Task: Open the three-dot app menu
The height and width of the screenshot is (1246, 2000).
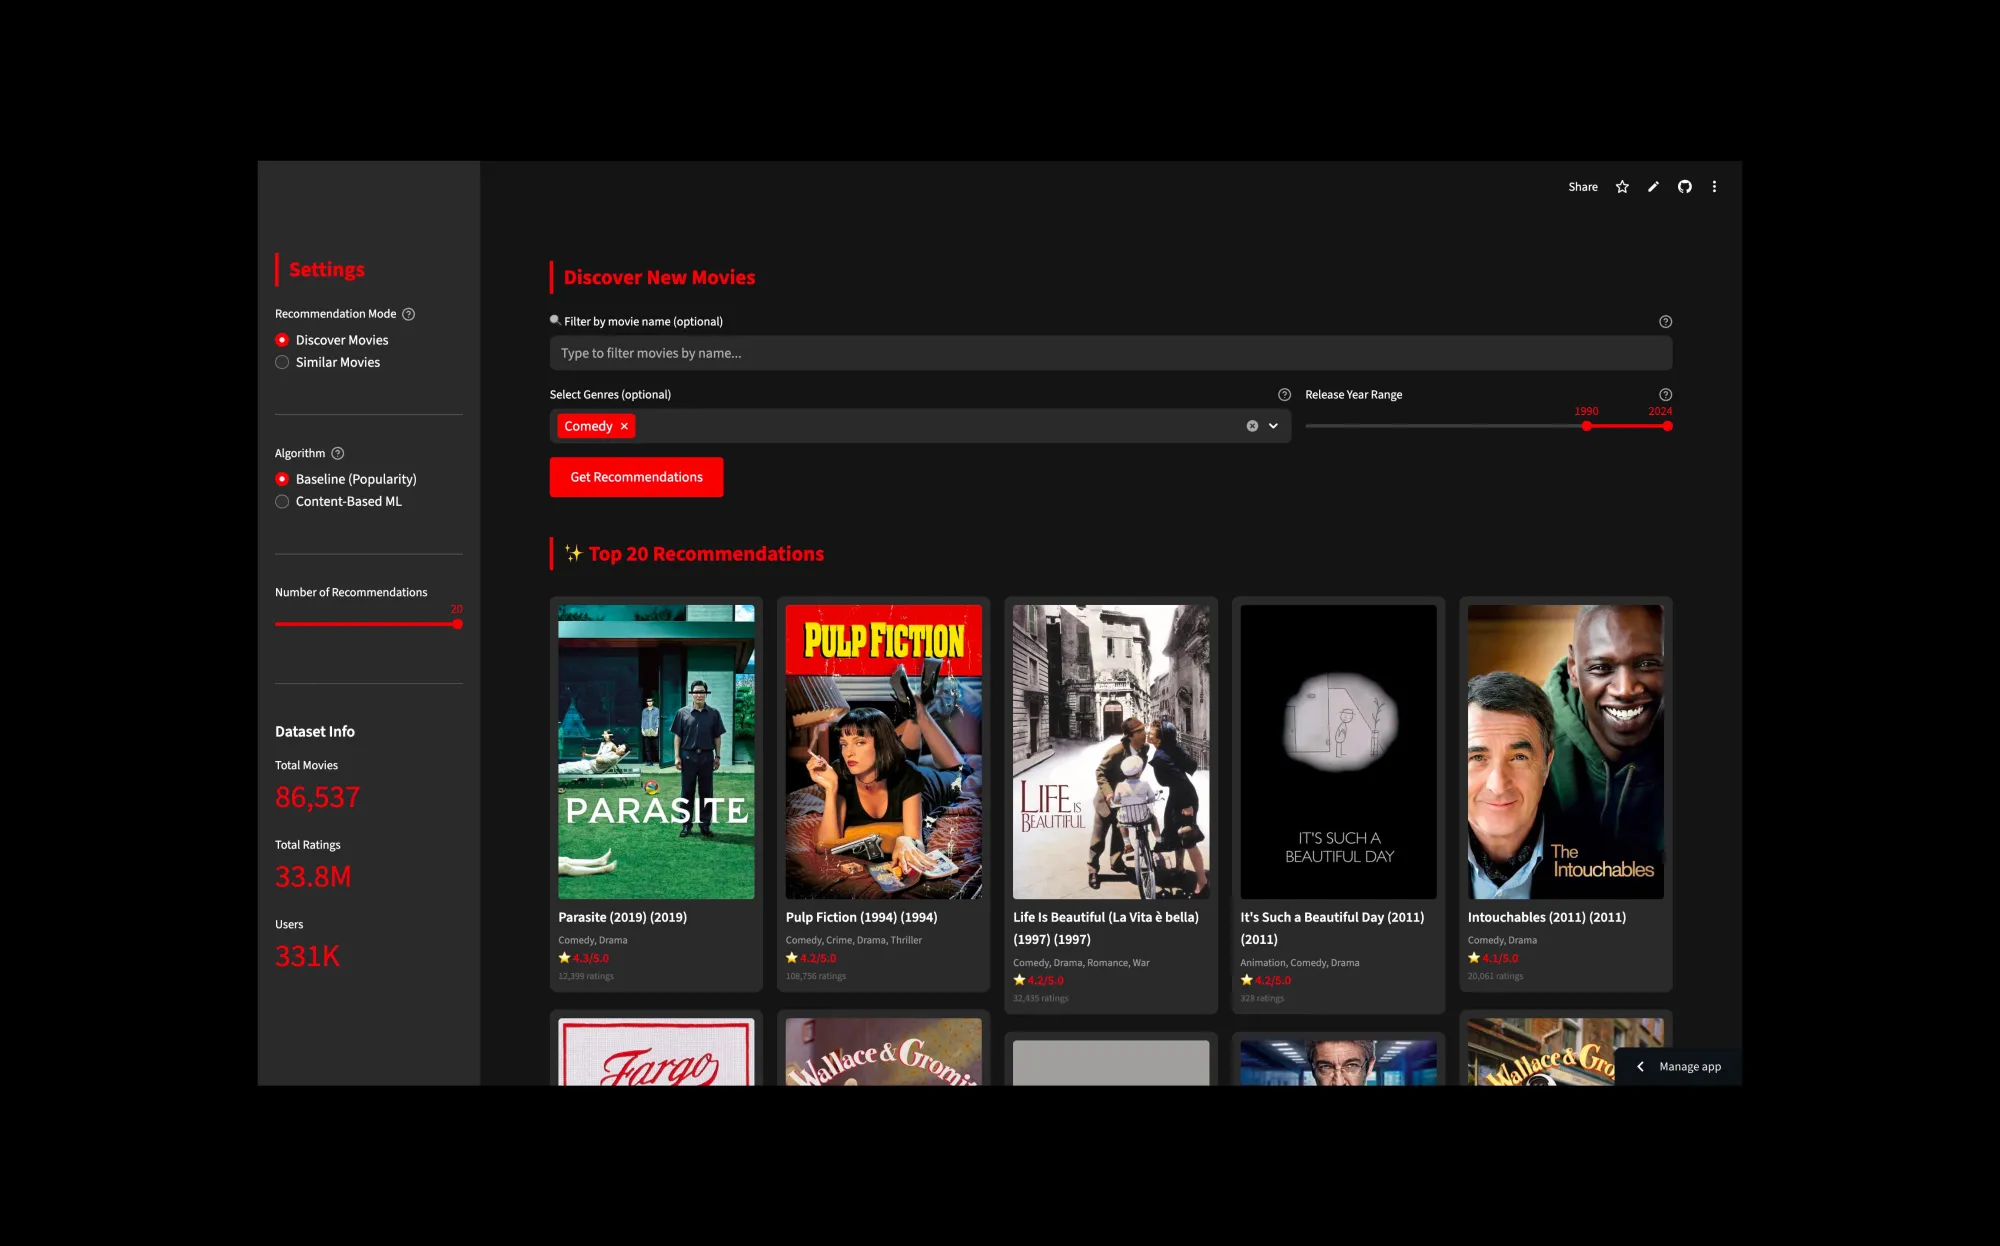Action: tap(1714, 187)
